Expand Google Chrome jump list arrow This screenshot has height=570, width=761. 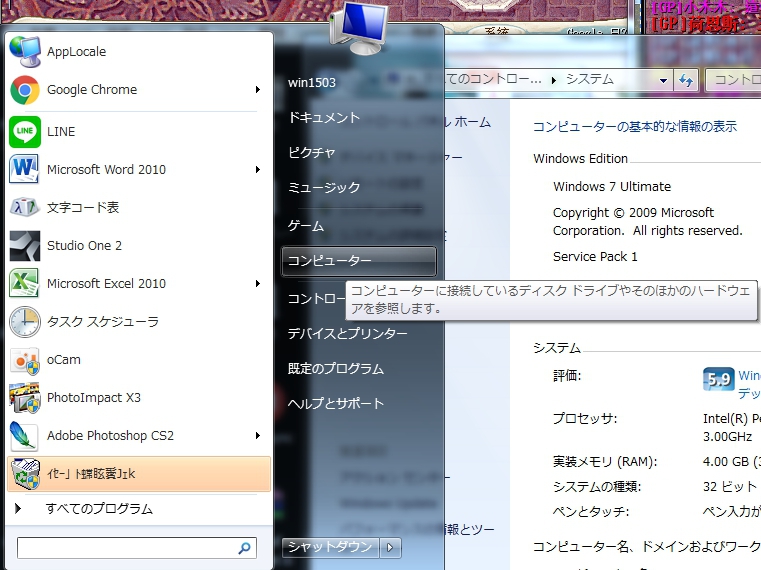[258, 90]
